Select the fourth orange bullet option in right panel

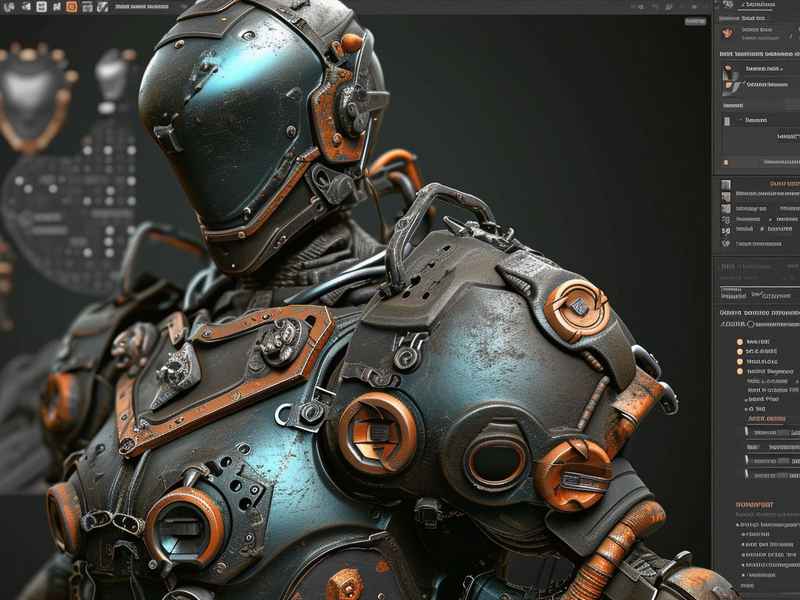click(739, 371)
